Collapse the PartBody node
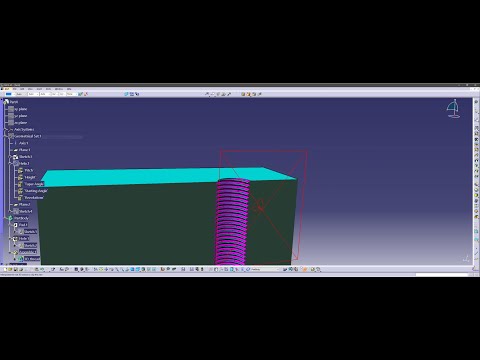The image size is (480, 360). click(6, 218)
